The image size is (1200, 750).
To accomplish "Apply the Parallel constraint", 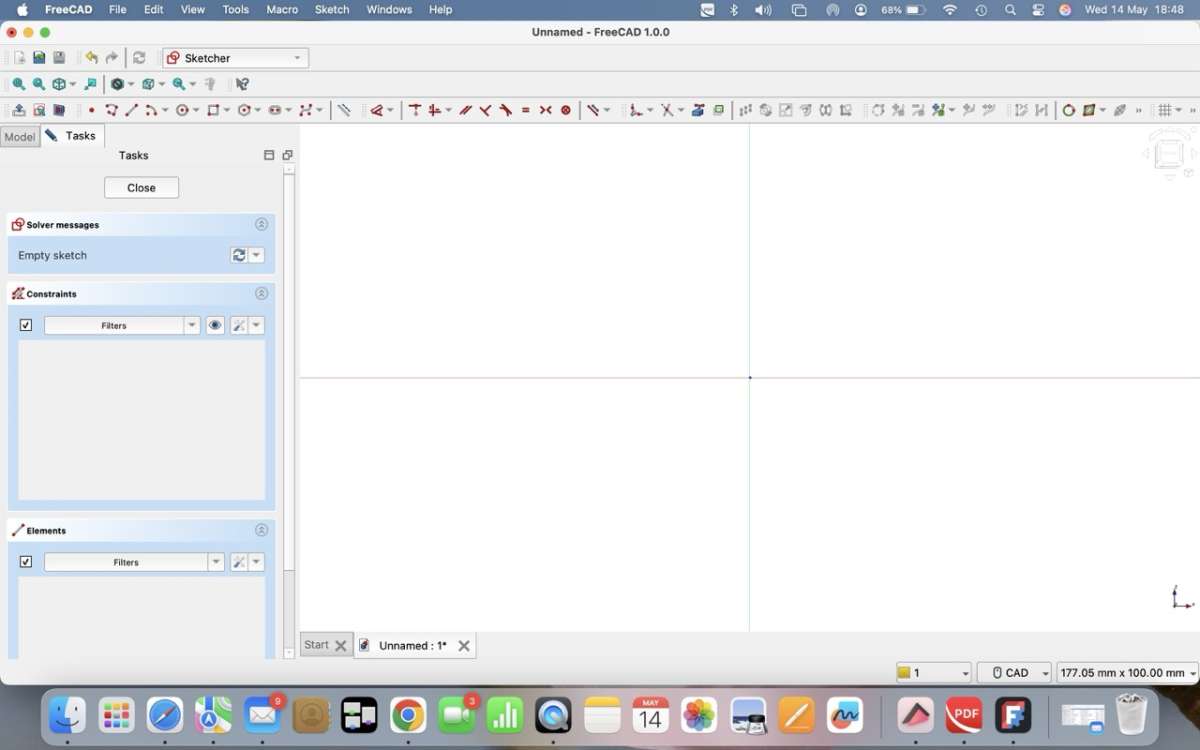I will (x=465, y=110).
